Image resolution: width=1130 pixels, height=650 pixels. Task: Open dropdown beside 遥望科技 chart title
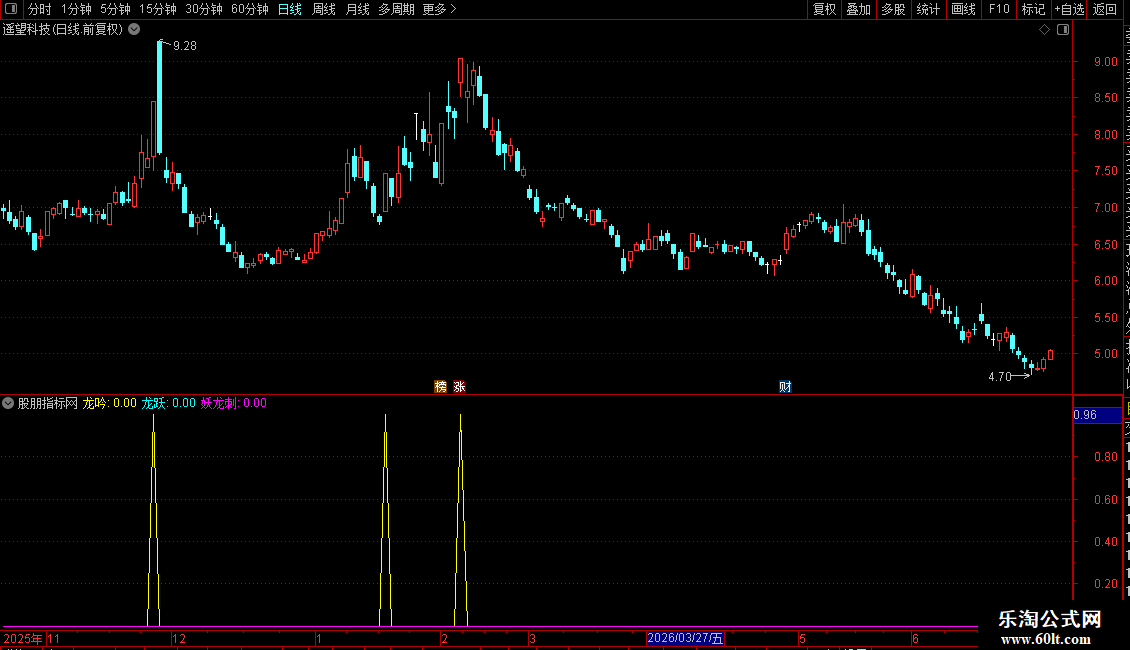pyautogui.click(x=134, y=29)
